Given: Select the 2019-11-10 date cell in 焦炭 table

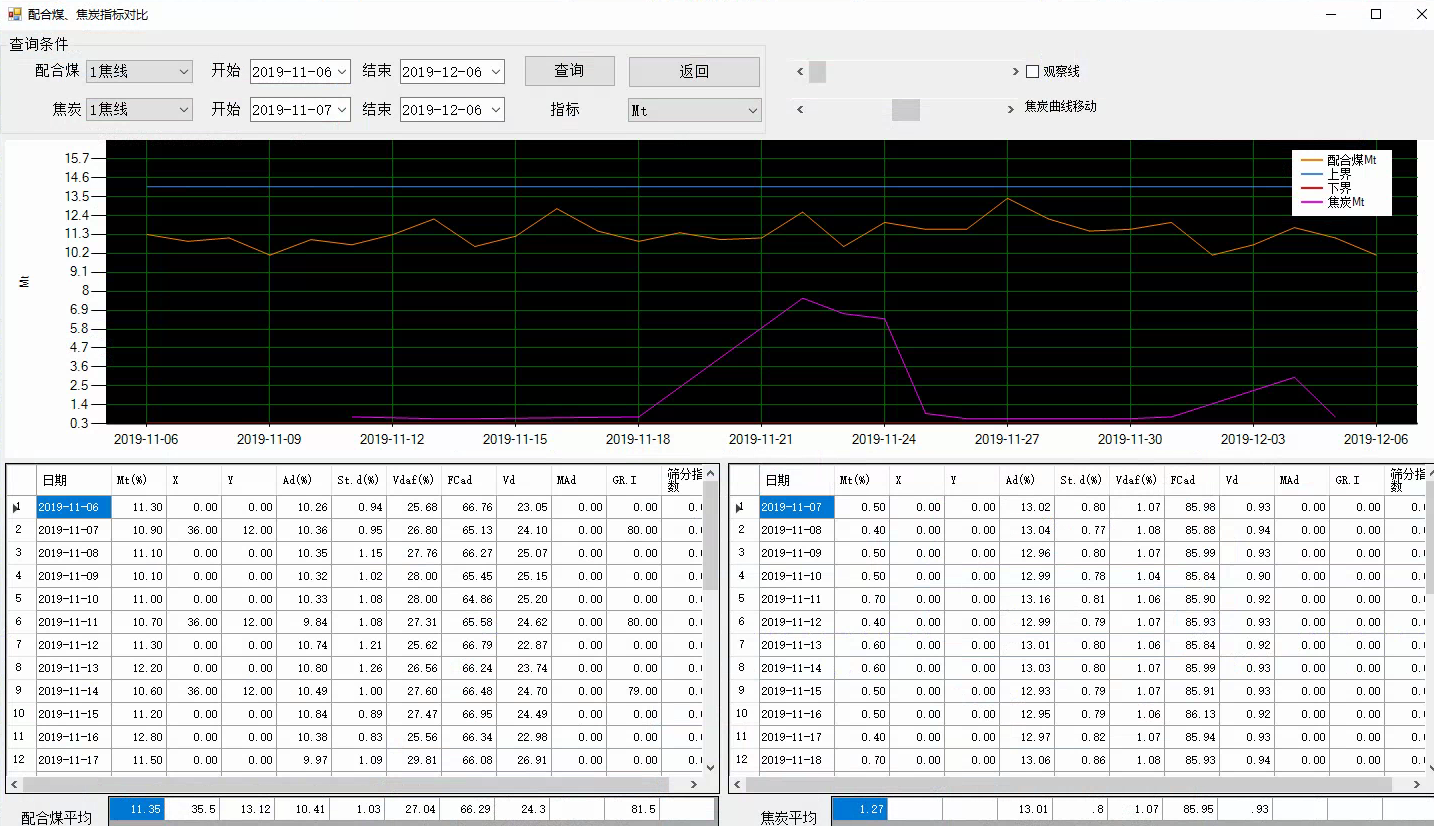Looking at the screenshot, I should (x=796, y=576).
